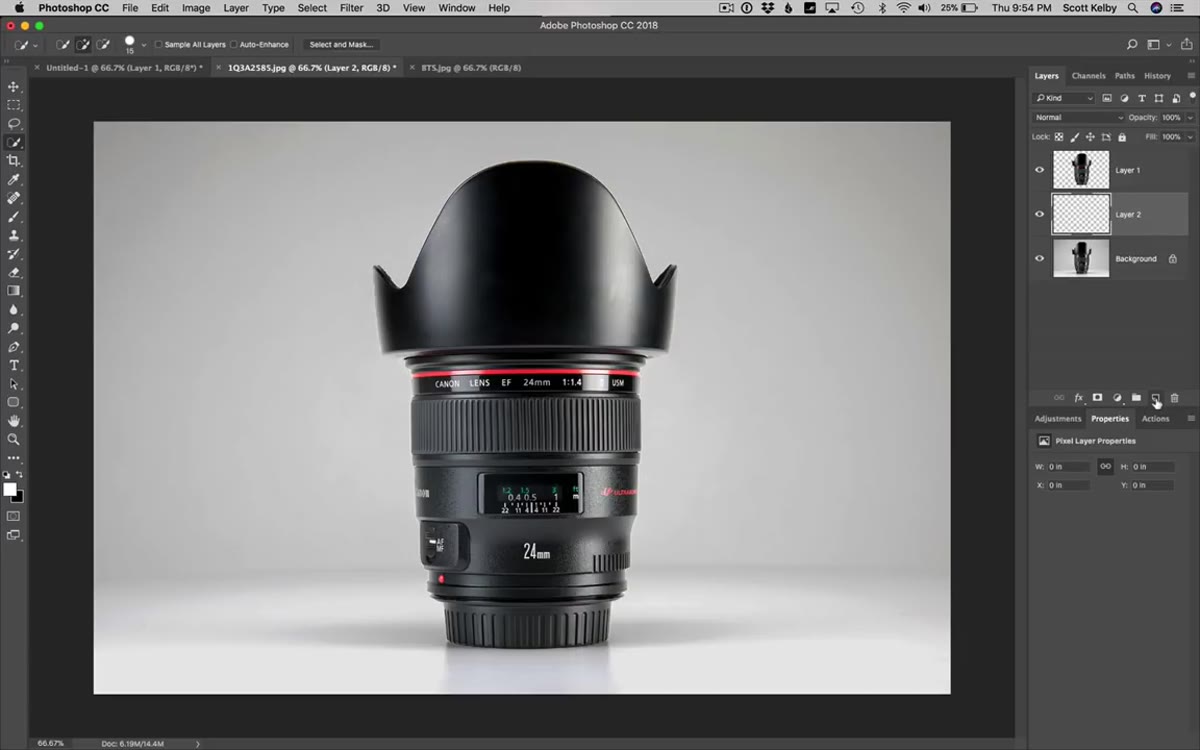1200x750 pixels.
Task: Switch to the Adjustments tab
Action: point(1058,419)
